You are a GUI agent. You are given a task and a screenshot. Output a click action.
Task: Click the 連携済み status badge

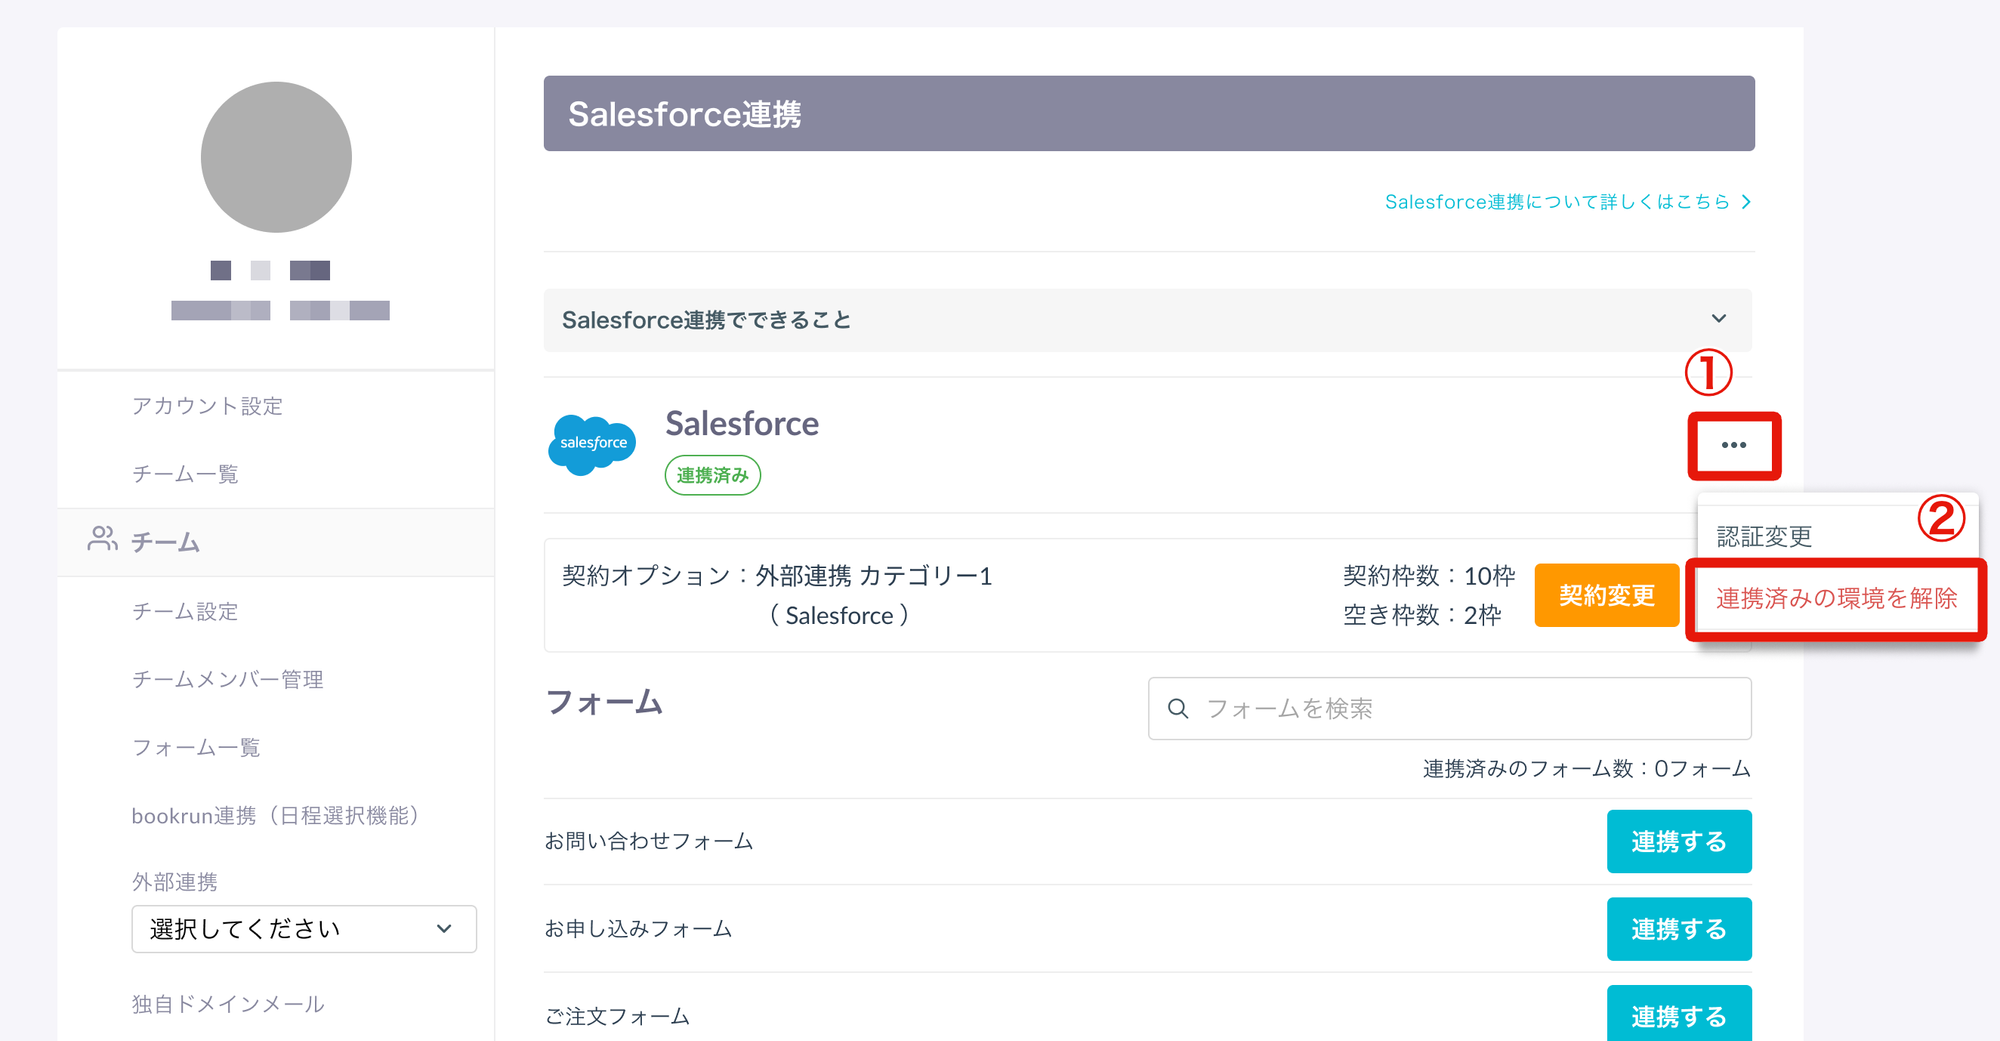(713, 475)
